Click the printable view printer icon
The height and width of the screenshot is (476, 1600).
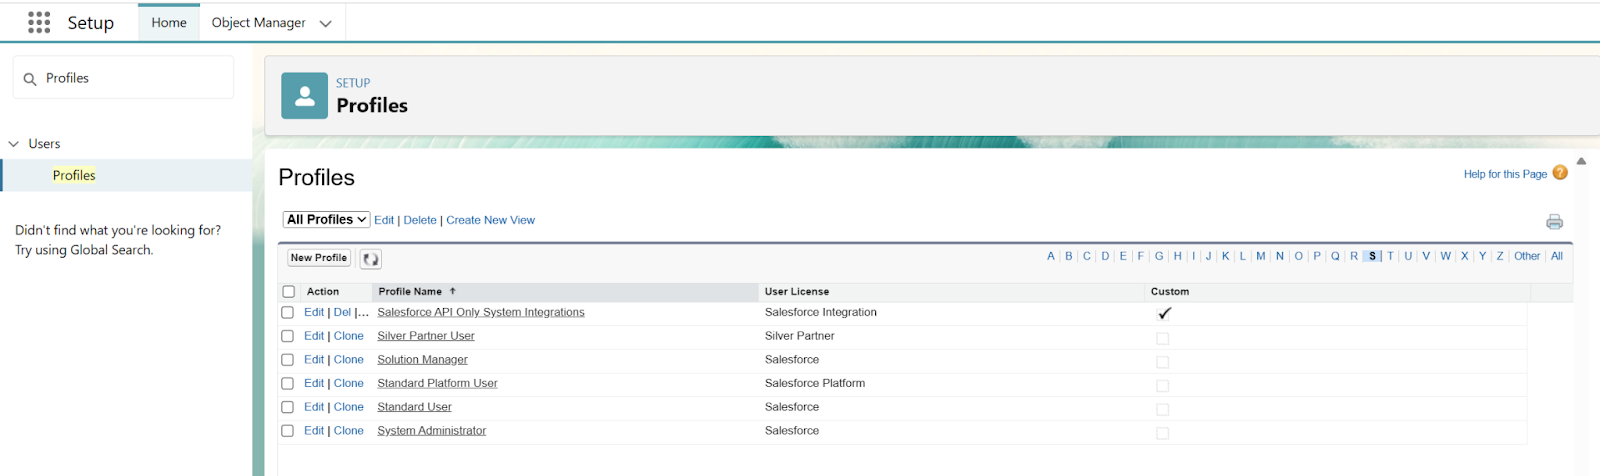point(1554,222)
